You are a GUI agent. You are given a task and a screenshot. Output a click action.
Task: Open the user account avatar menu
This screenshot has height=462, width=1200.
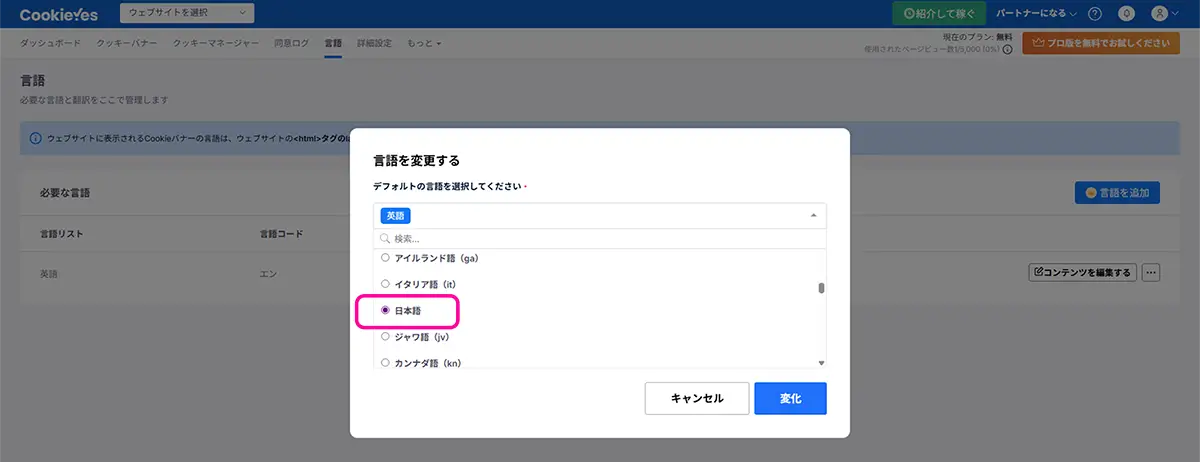1163,14
